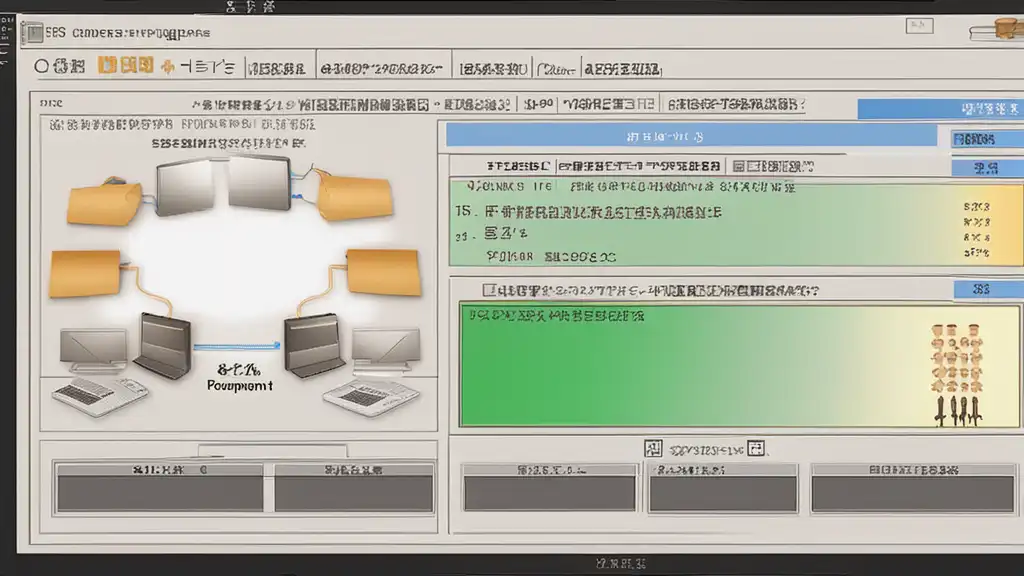
Task: Select the left dark server tower in diagram
Action: point(163,346)
